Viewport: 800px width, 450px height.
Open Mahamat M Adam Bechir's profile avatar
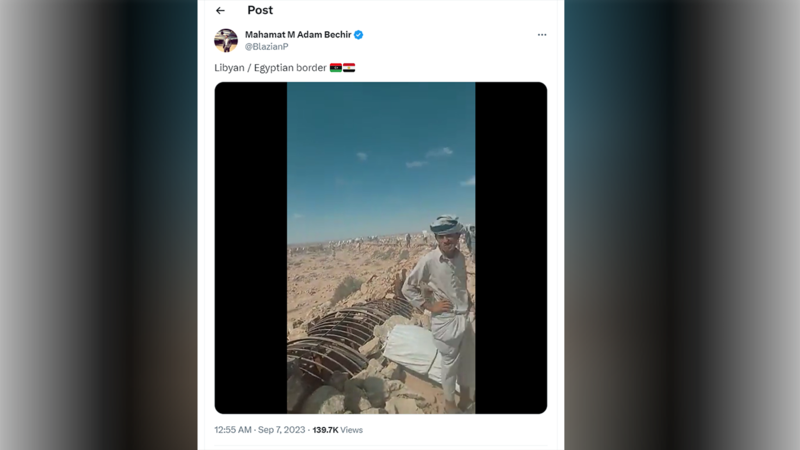(226, 40)
